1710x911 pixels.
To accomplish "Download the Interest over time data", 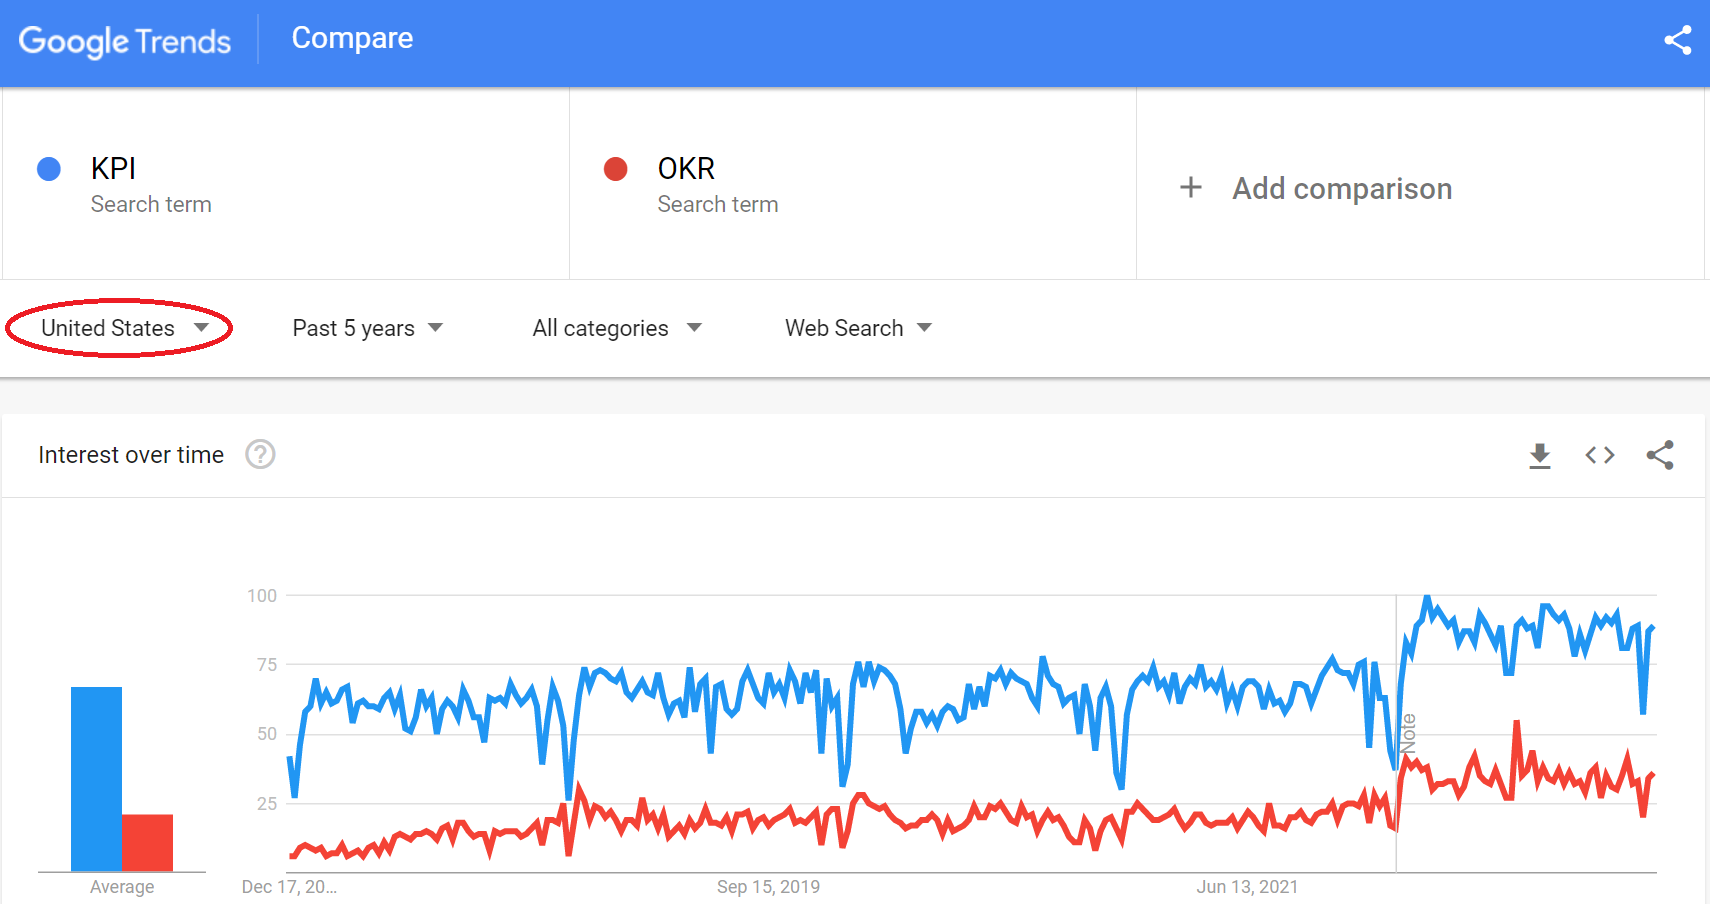I will tap(1540, 456).
